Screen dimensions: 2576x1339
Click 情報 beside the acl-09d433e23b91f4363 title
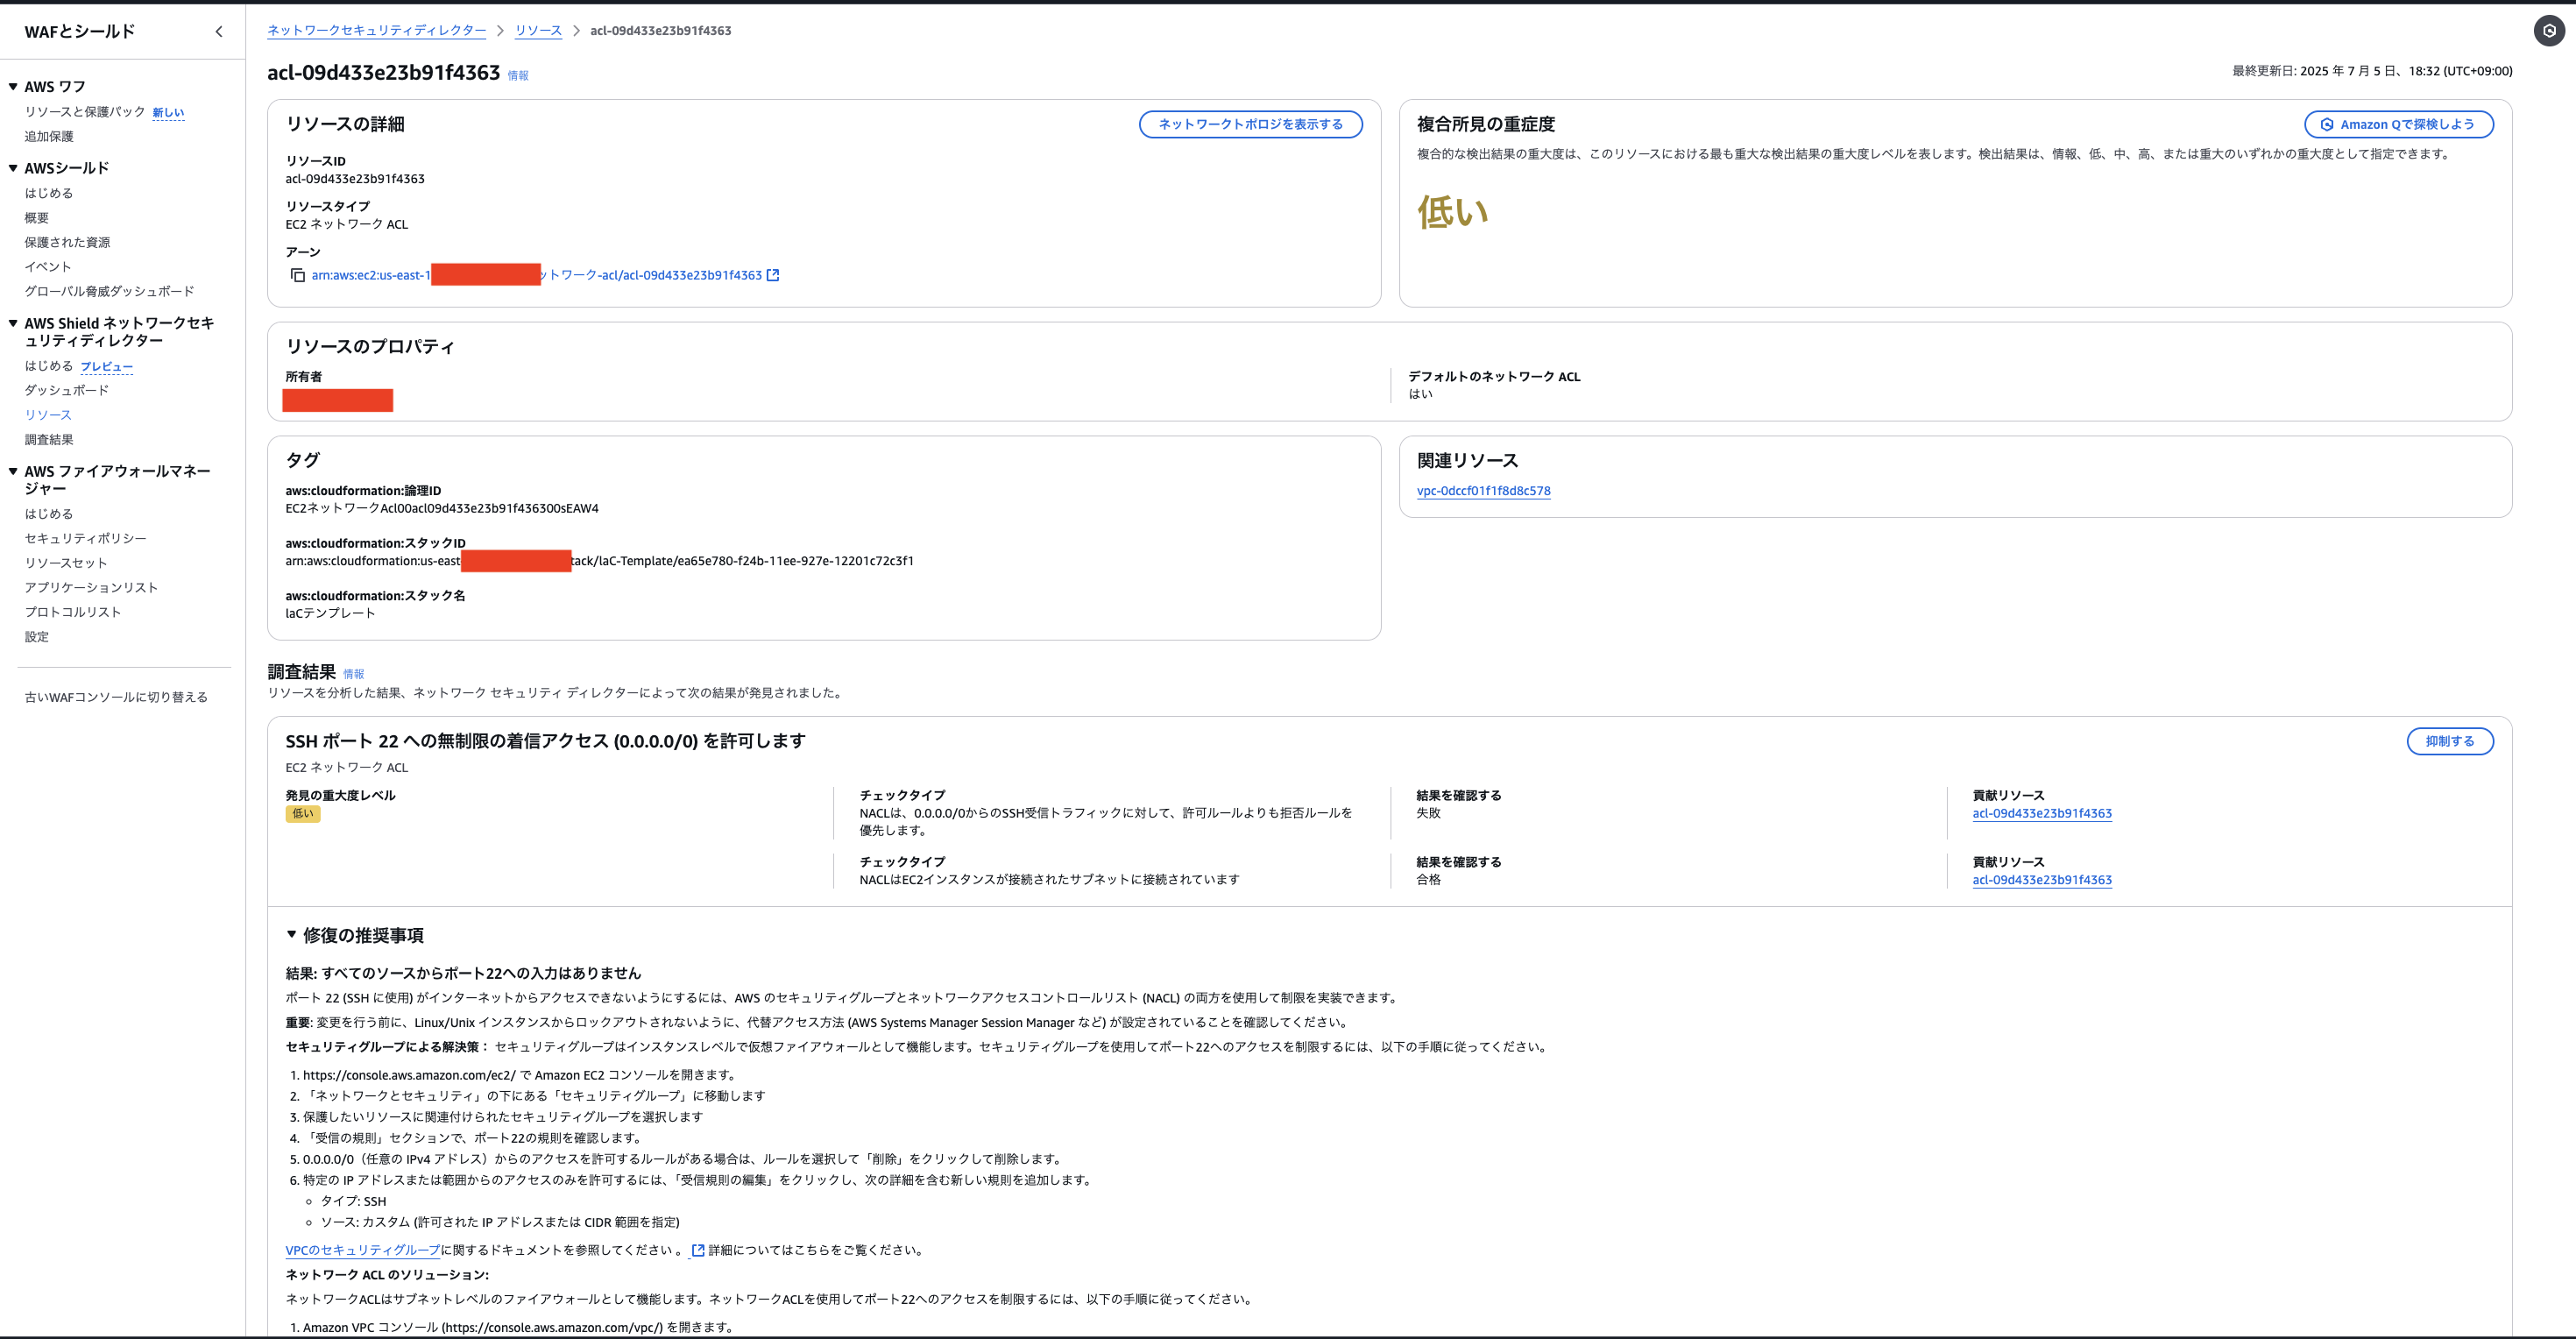(518, 74)
